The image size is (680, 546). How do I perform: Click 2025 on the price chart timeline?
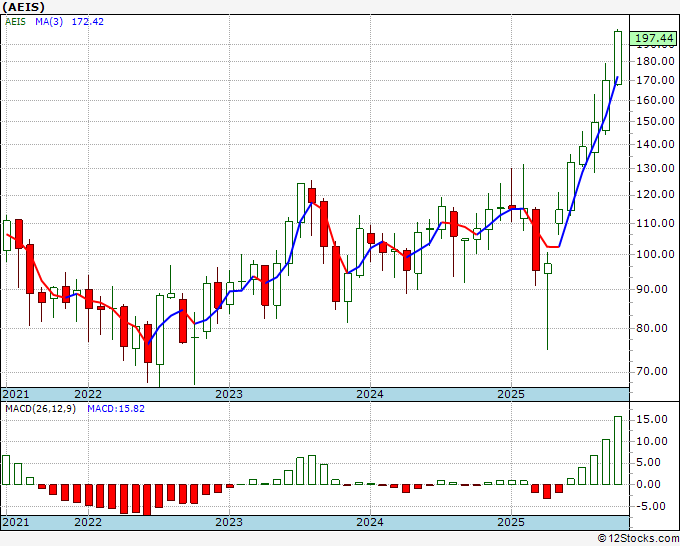511,394
